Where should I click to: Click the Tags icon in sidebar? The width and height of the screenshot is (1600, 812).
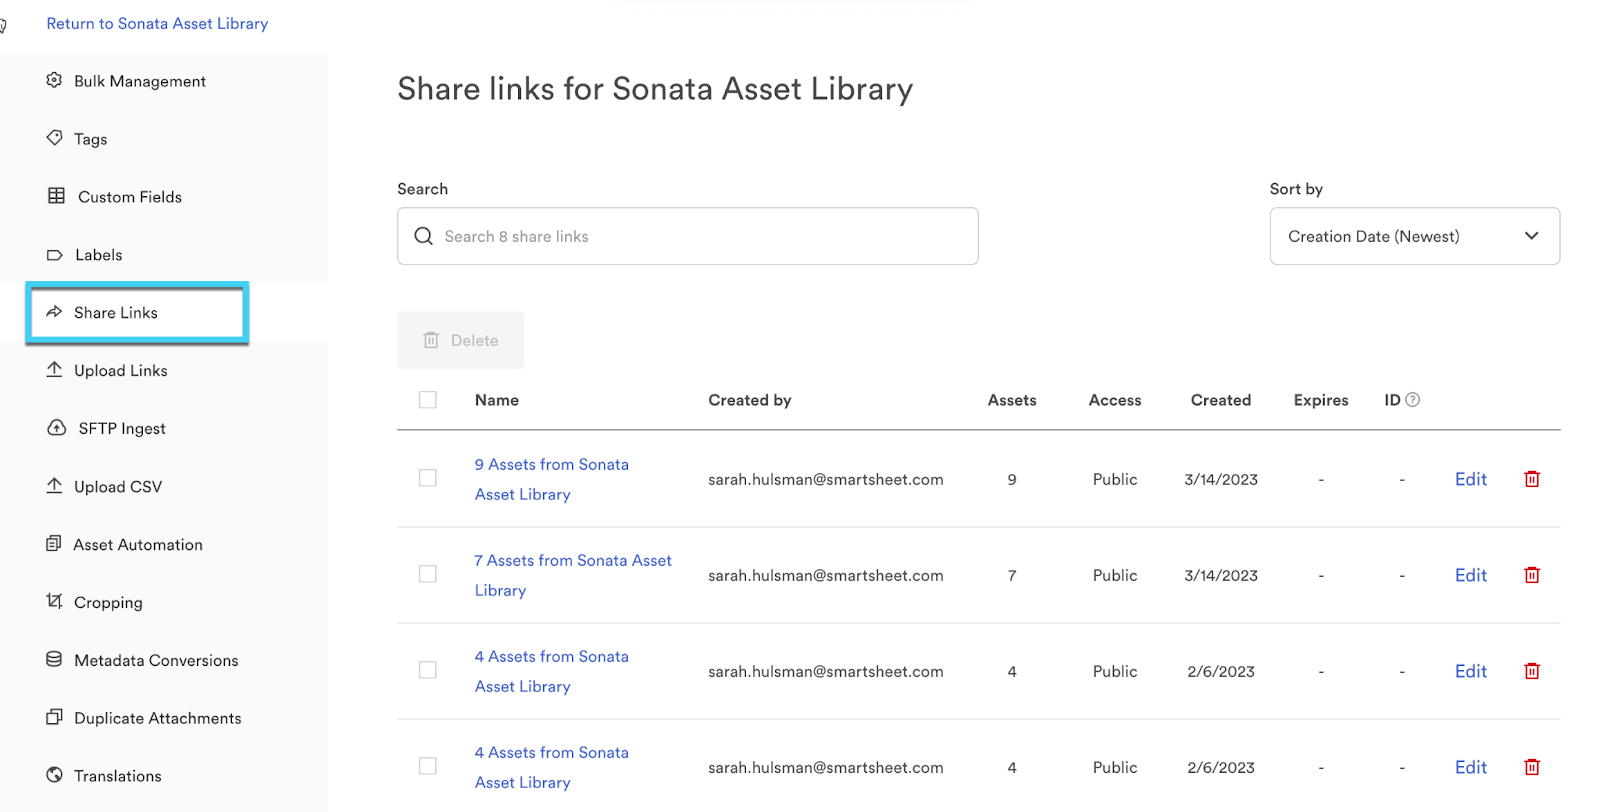point(55,138)
